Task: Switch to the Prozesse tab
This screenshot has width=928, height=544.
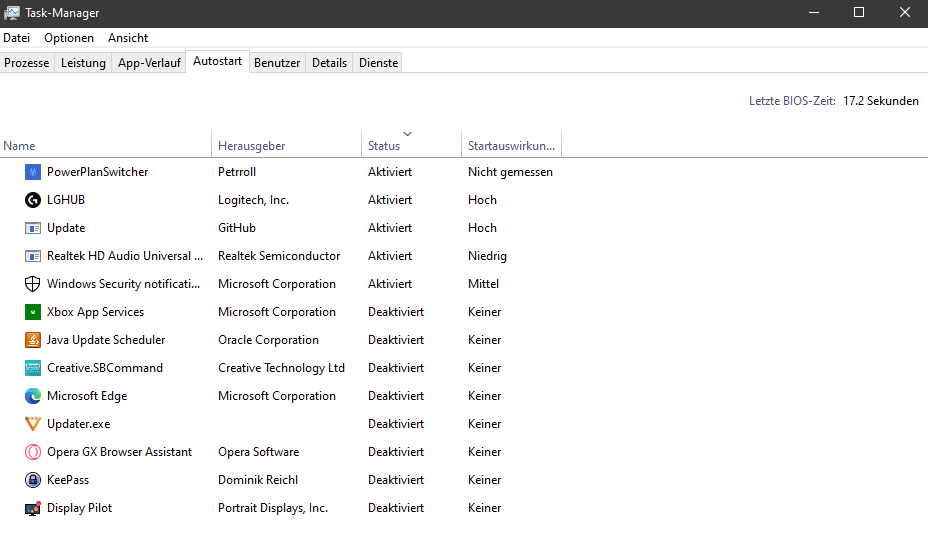Action: click(27, 63)
